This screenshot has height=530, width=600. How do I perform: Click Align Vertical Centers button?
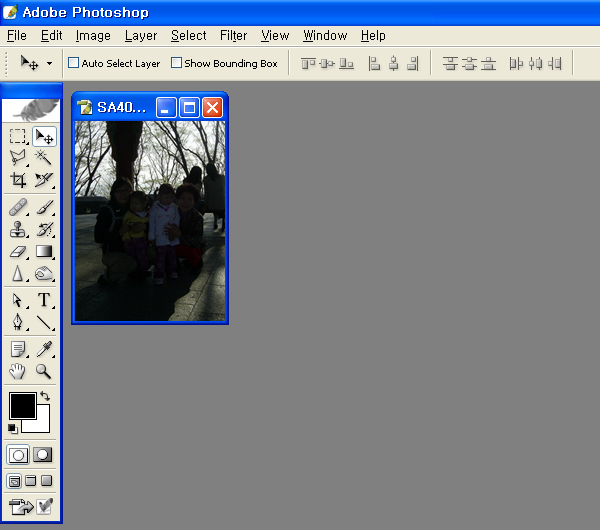coord(327,63)
